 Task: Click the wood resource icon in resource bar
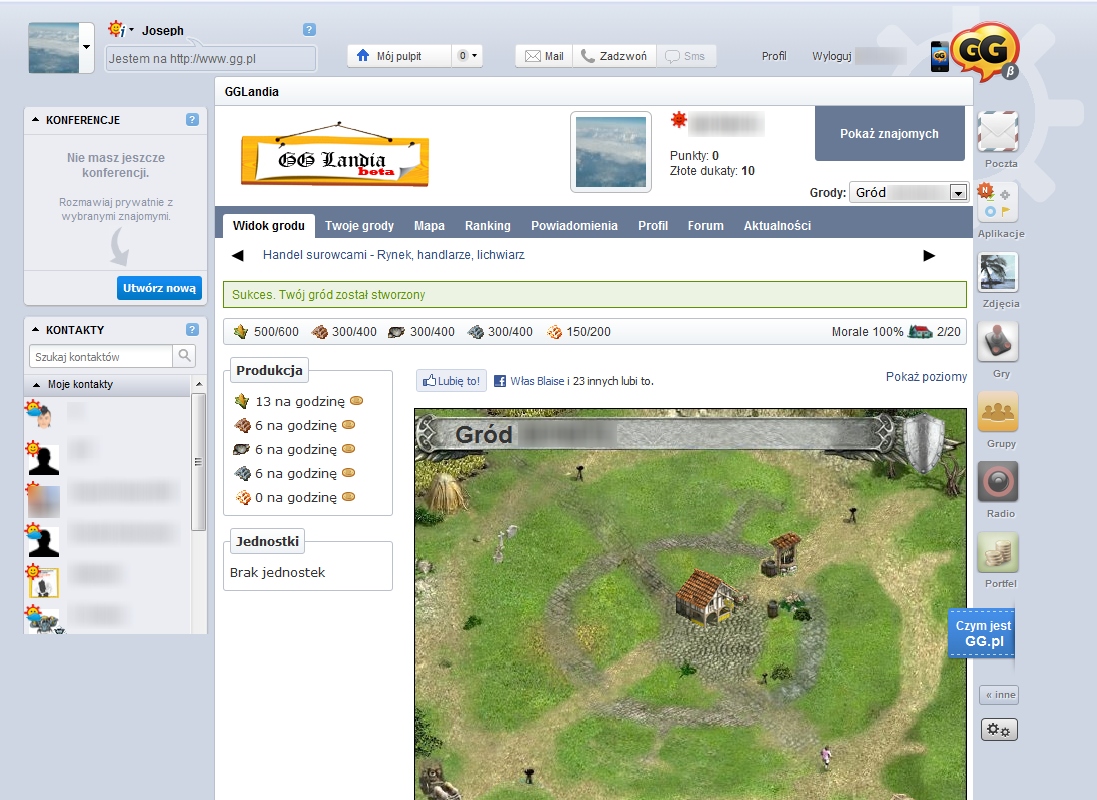tap(320, 332)
